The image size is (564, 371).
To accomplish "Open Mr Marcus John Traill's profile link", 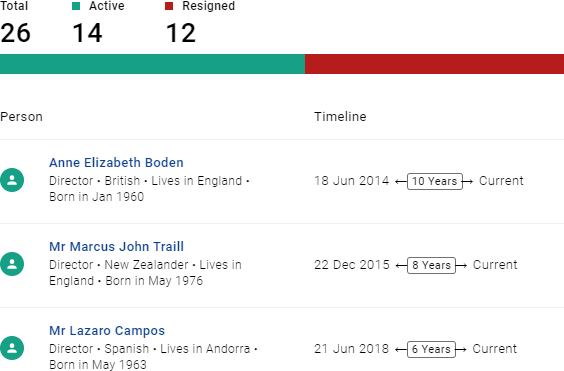I will pyautogui.click(x=116, y=247).
